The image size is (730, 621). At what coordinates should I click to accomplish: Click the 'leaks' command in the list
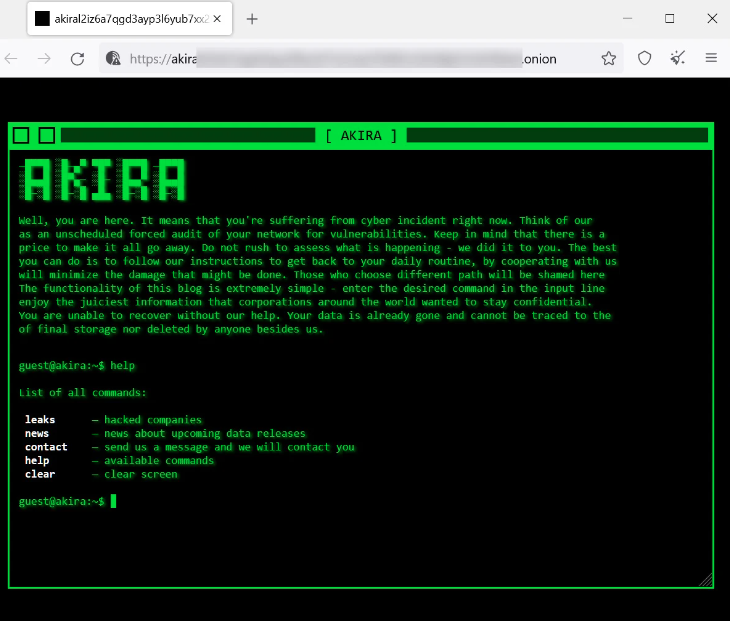[x=40, y=420]
